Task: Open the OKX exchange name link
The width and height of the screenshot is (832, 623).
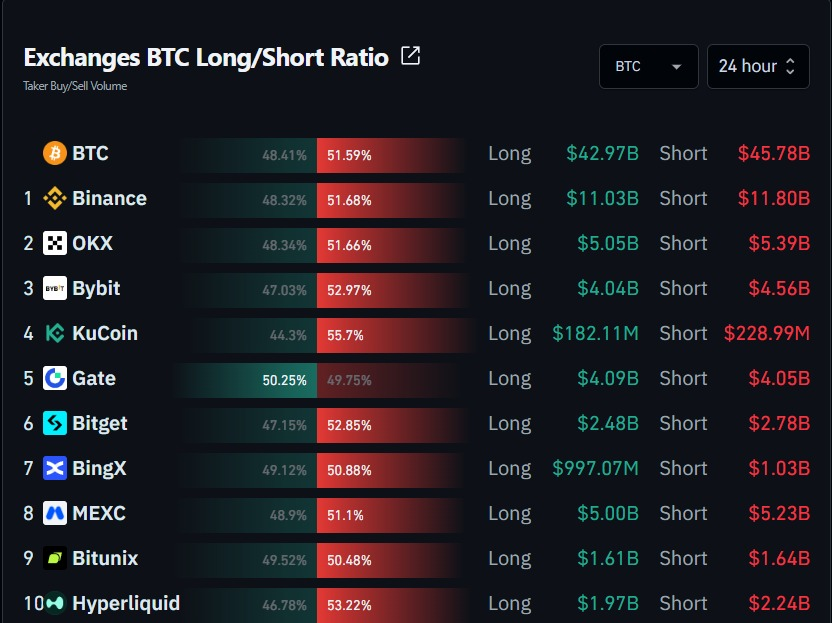Action: tap(92, 244)
